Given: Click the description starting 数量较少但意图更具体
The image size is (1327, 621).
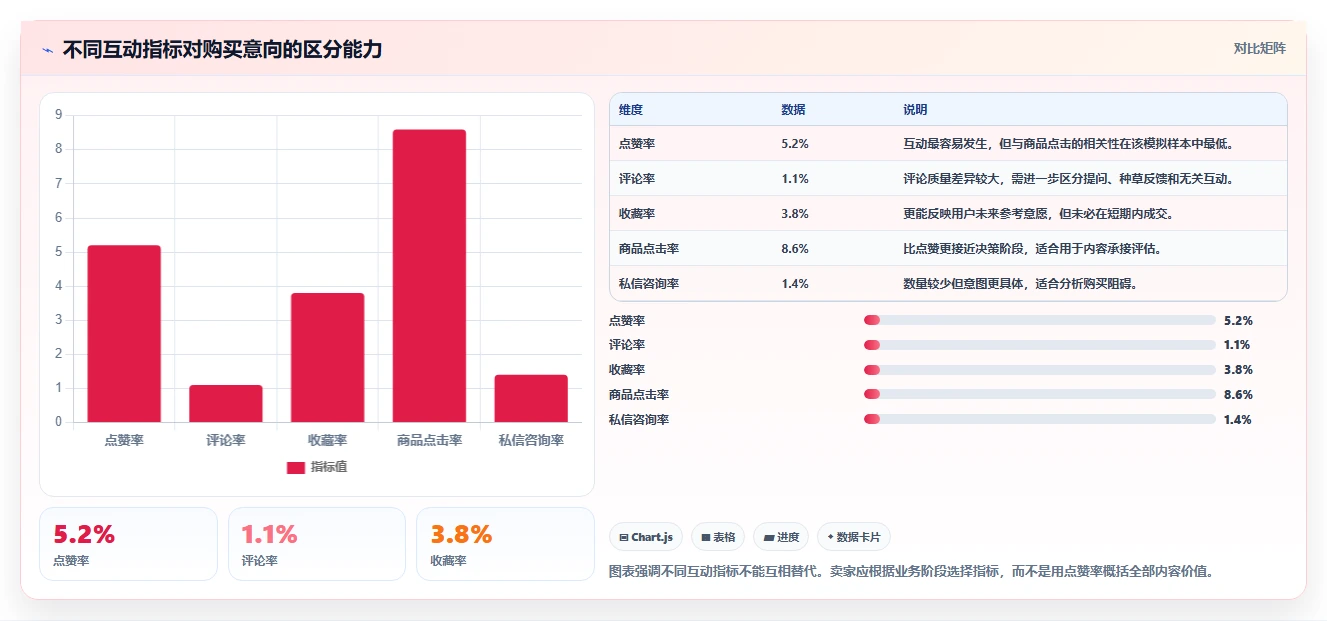Looking at the screenshot, I should pyautogui.click(x=1020, y=284).
